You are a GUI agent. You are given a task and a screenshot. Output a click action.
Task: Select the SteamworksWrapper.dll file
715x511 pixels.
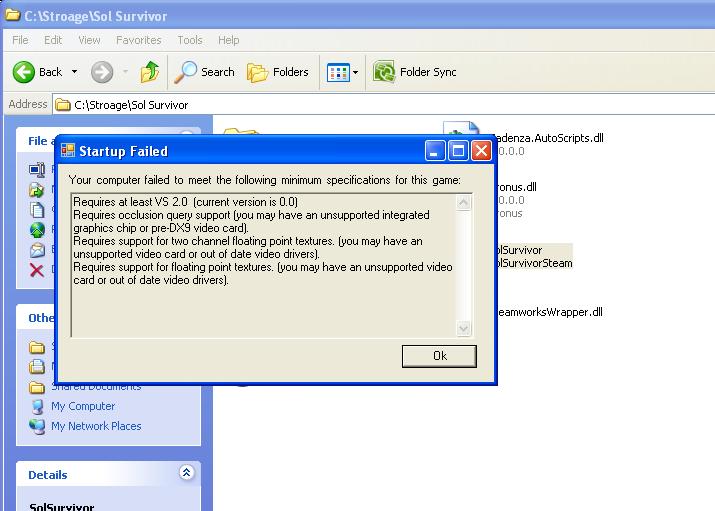[549, 312]
